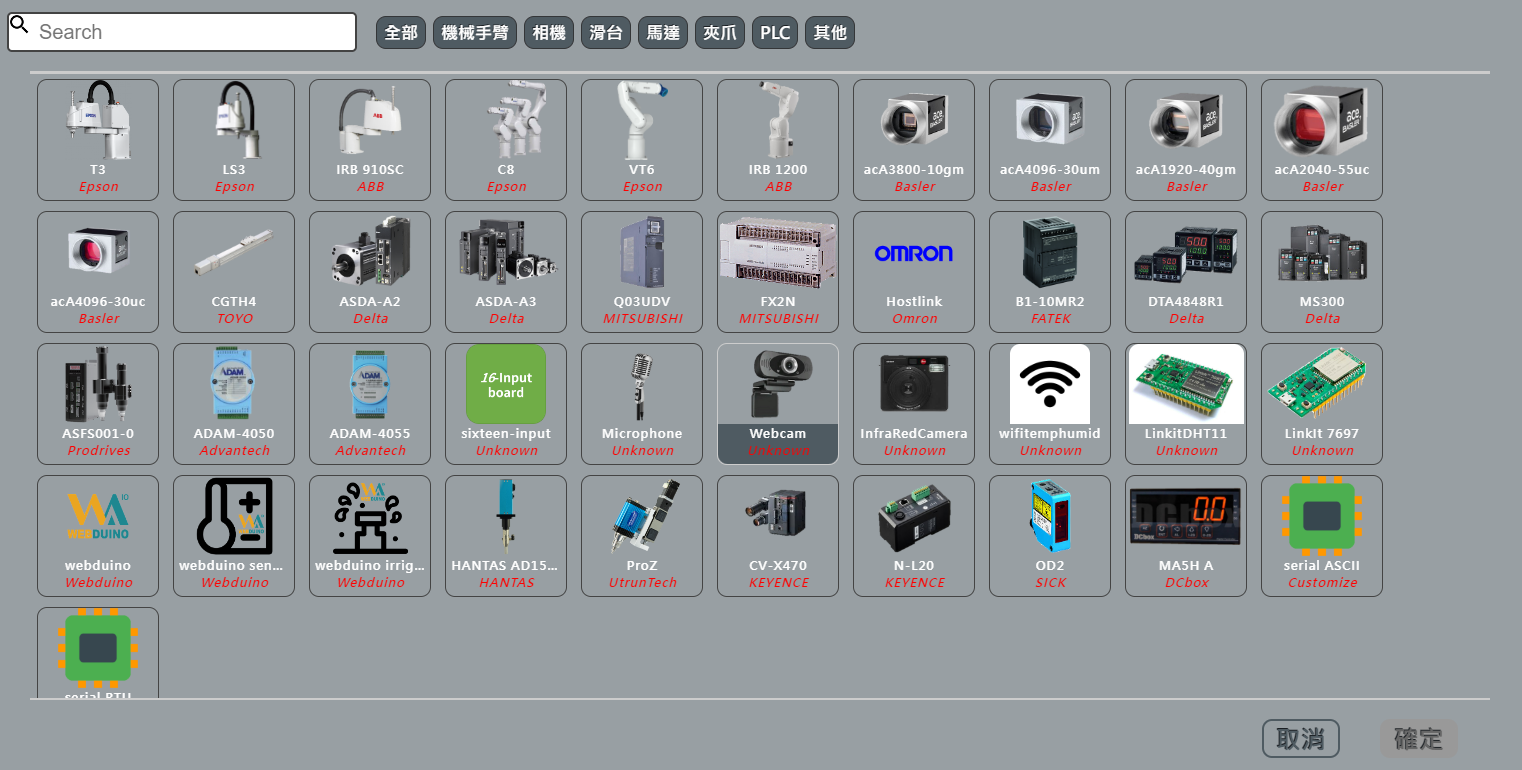The height and width of the screenshot is (770, 1522).
Task: Select the DCbox MA5H A meter
Action: click(x=1186, y=536)
